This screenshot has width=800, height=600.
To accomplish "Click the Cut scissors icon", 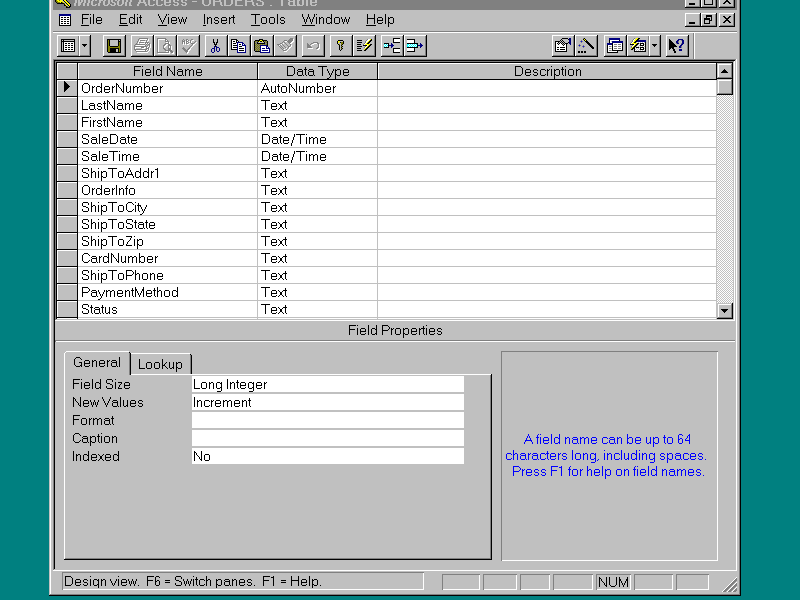I will point(215,46).
